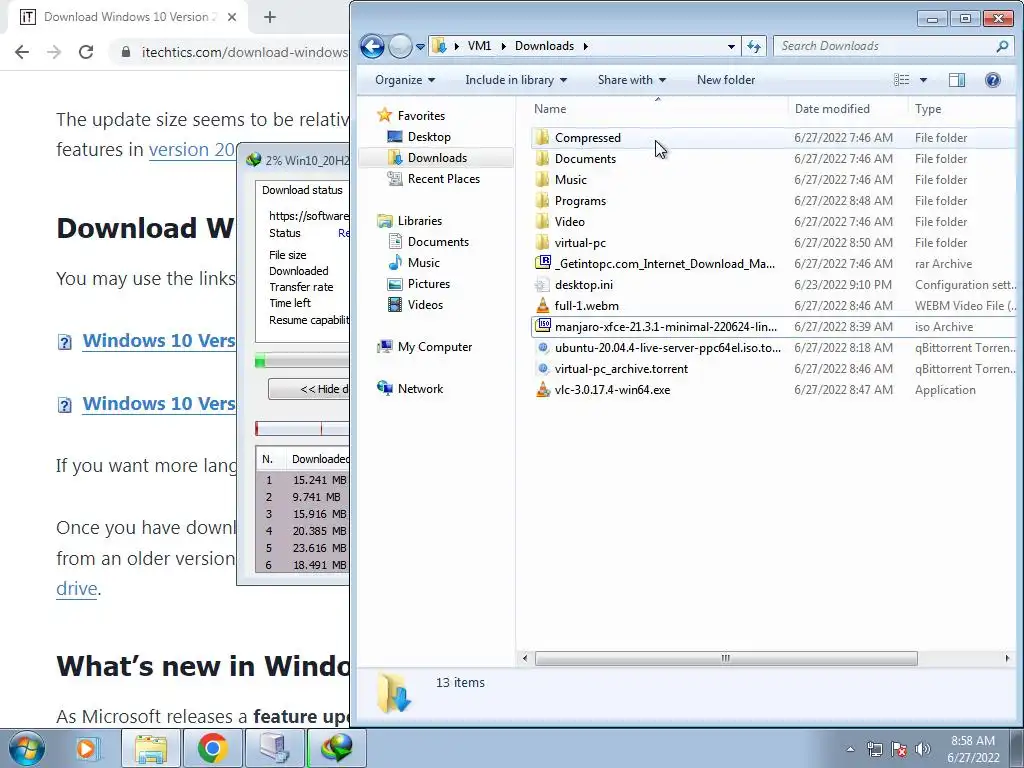Click the Hide details button in IDM
The width and height of the screenshot is (1024, 768).
point(310,389)
